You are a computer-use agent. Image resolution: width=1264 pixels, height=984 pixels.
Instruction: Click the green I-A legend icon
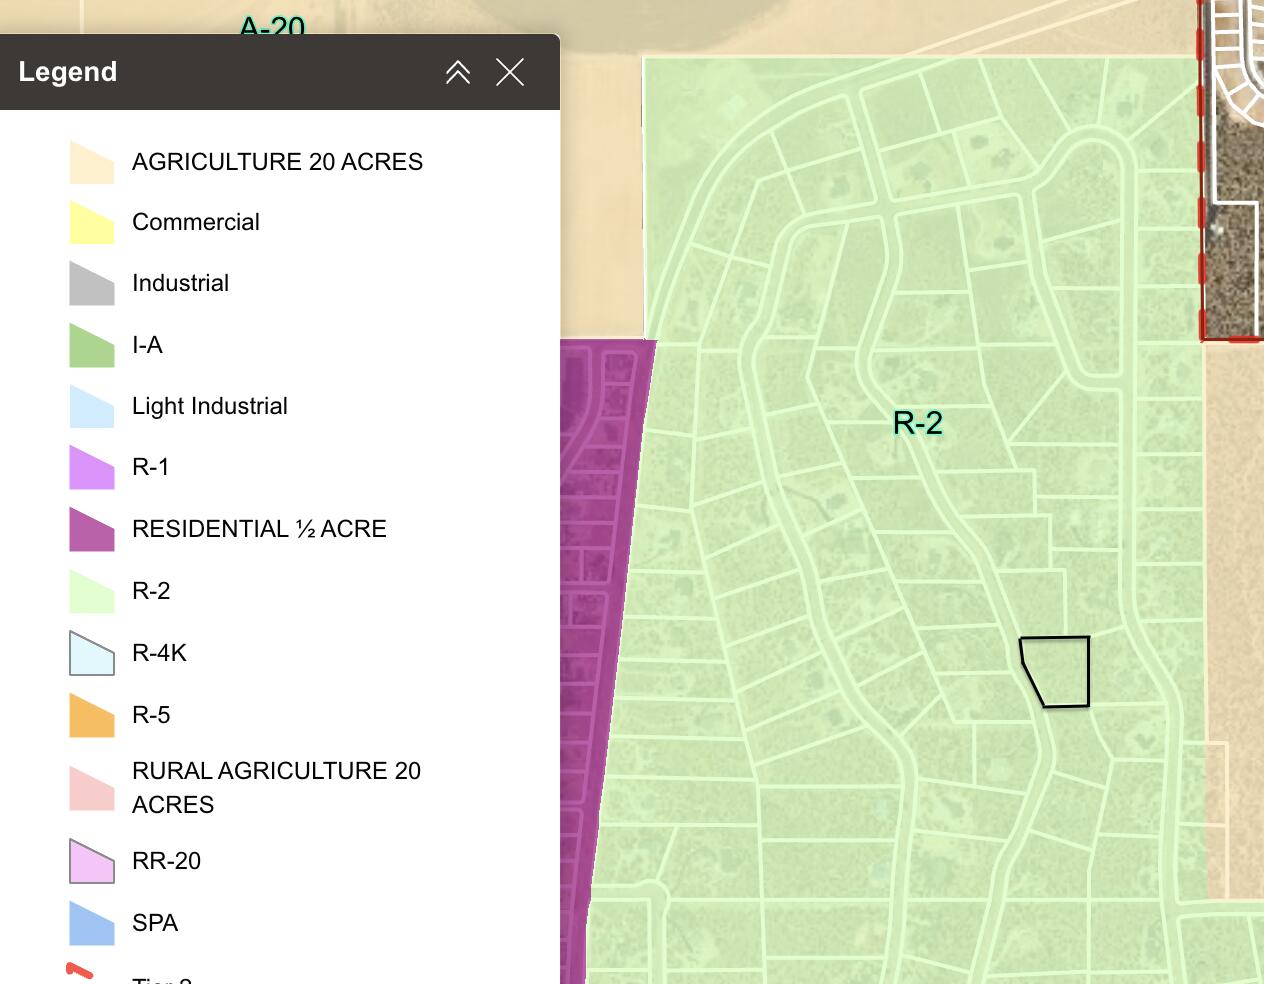click(x=92, y=345)
